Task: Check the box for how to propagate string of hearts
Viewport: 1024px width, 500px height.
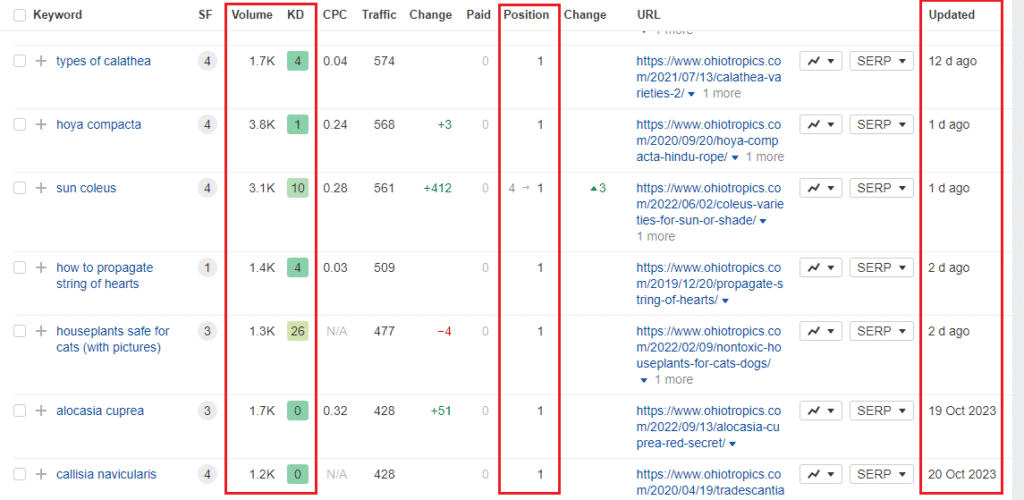Action: pos(20,268)
